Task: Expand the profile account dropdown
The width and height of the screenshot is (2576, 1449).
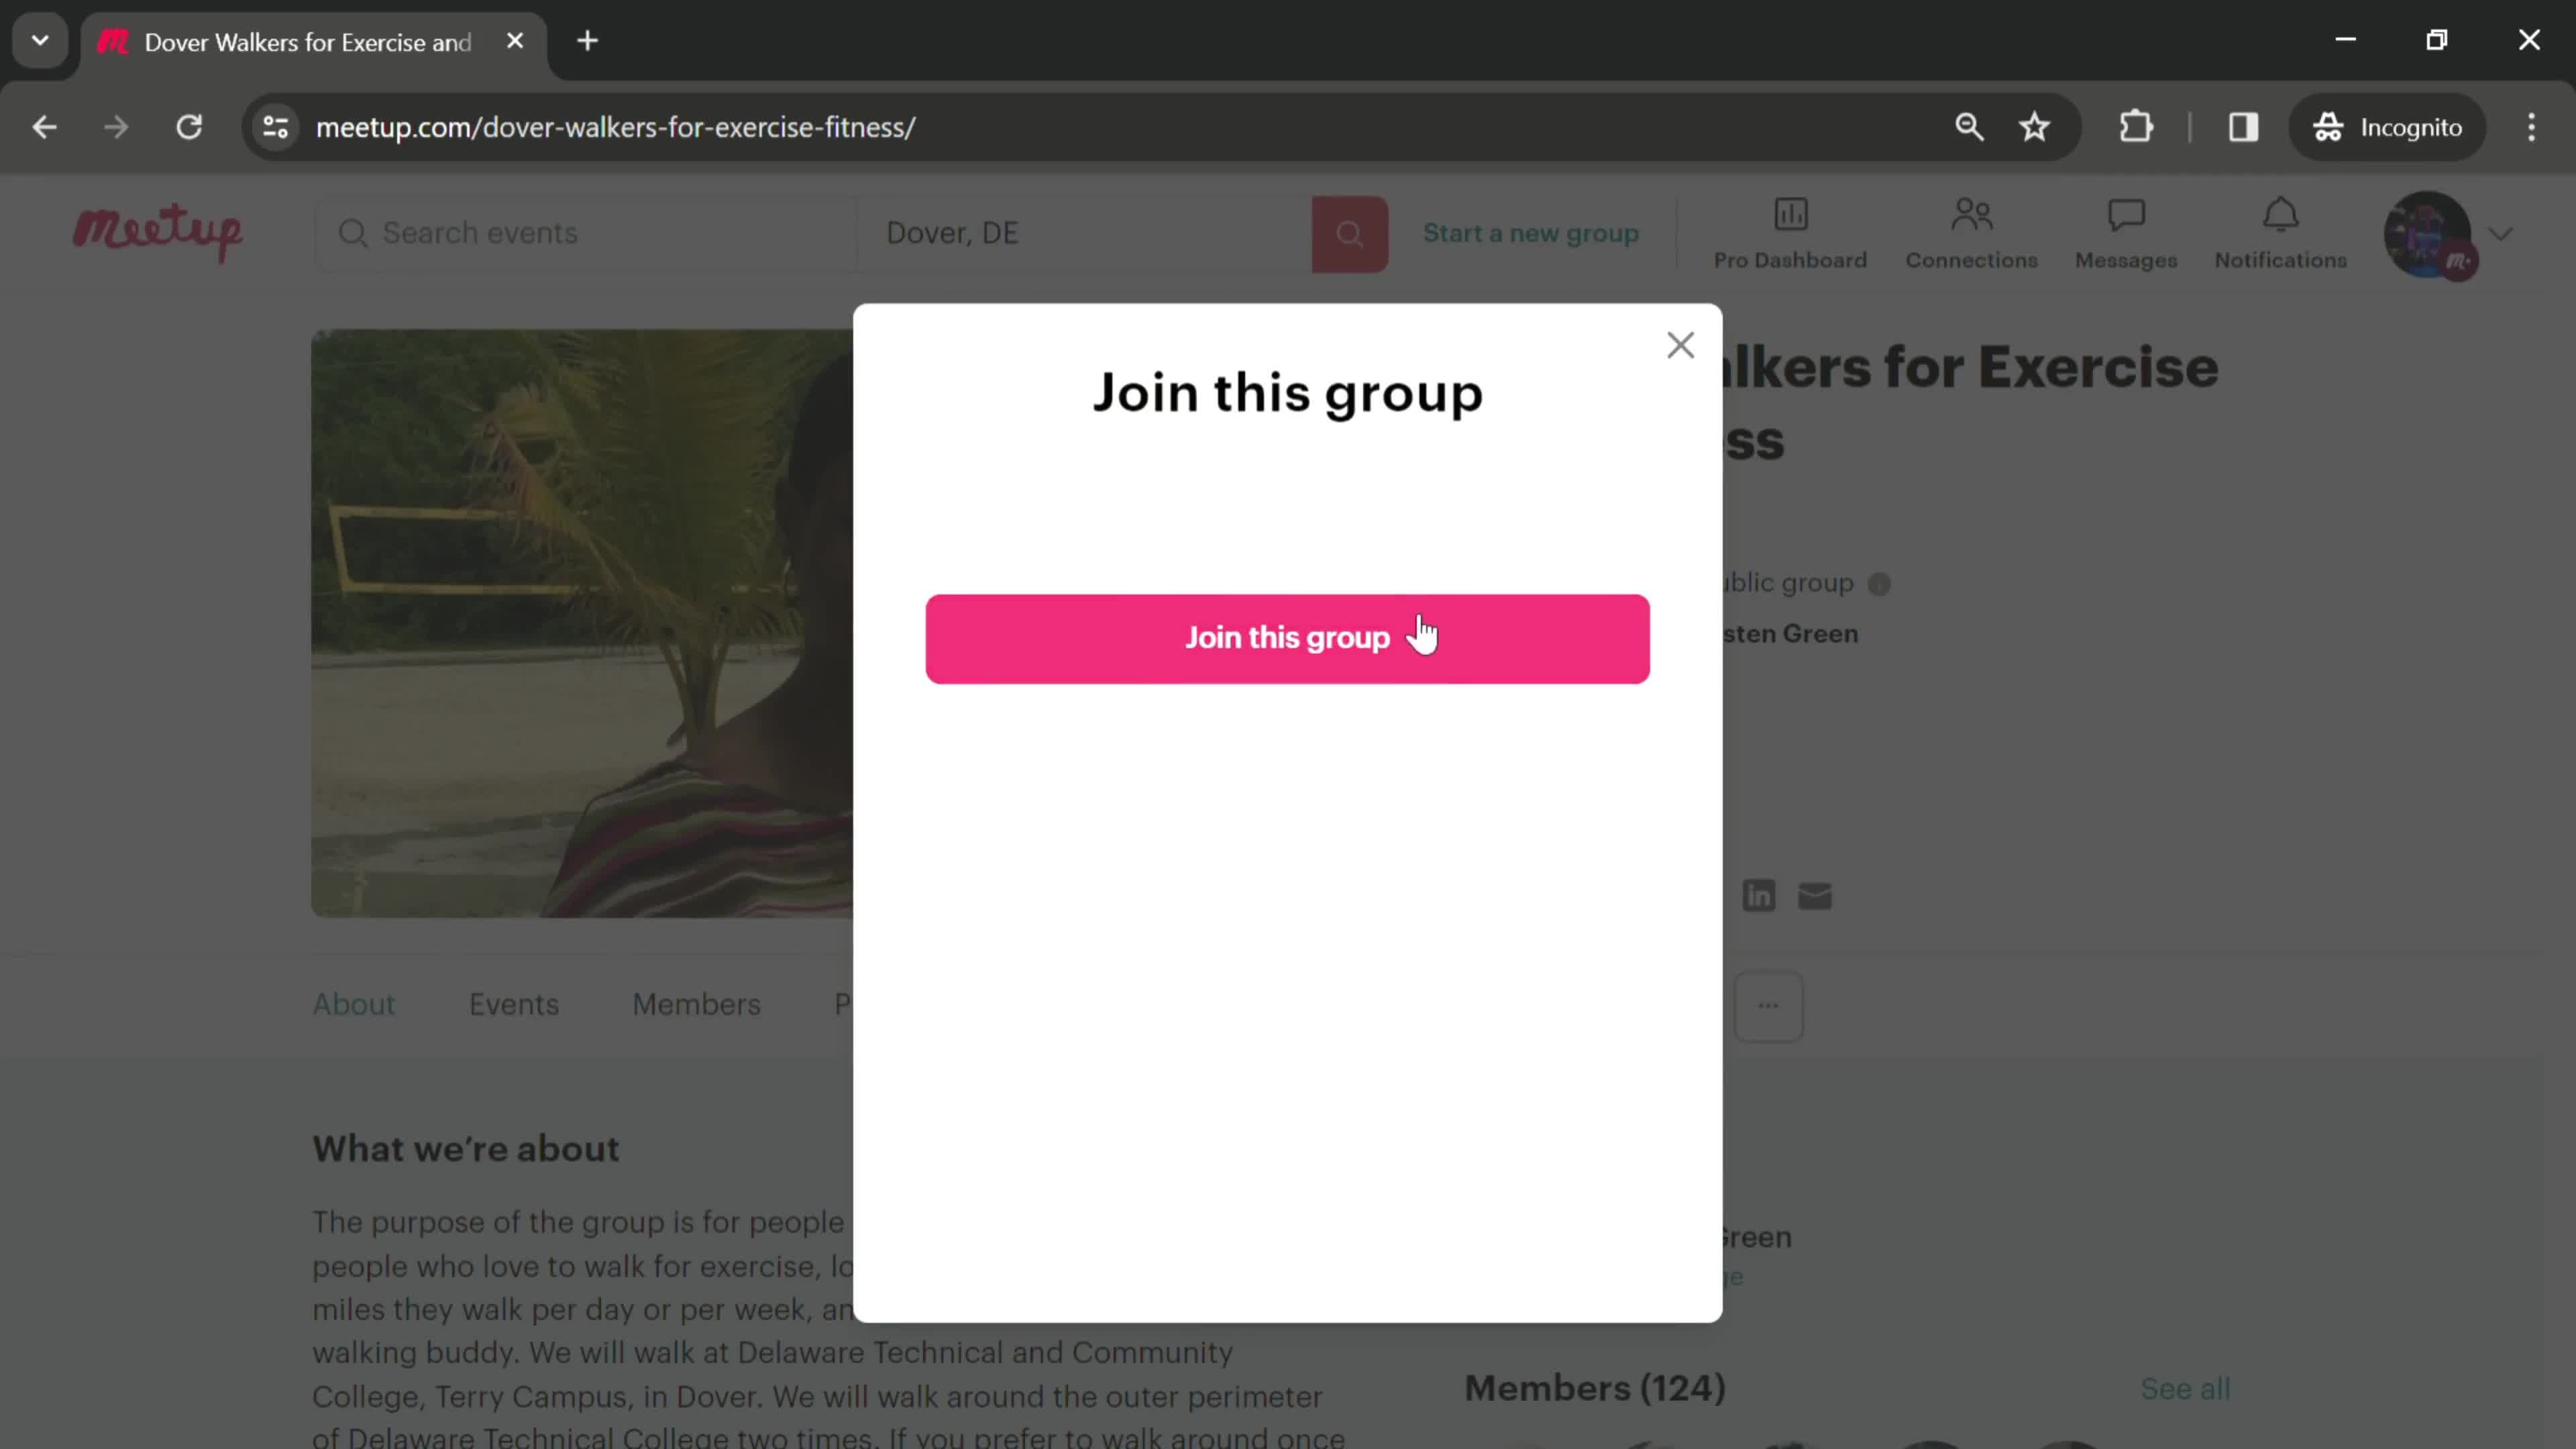Action: (2504, 231)
